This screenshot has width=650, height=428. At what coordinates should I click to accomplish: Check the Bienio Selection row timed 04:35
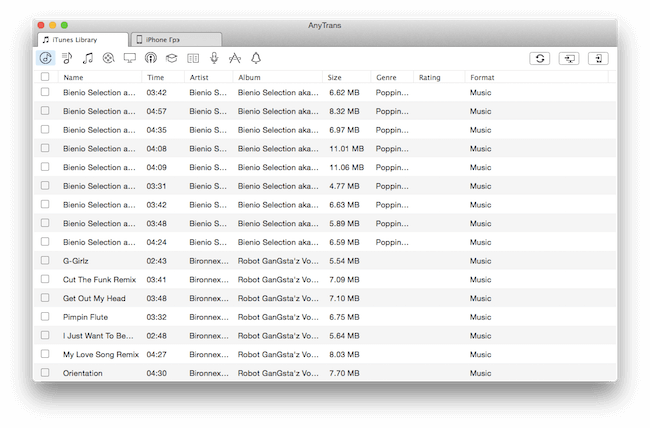pos(45,129)
